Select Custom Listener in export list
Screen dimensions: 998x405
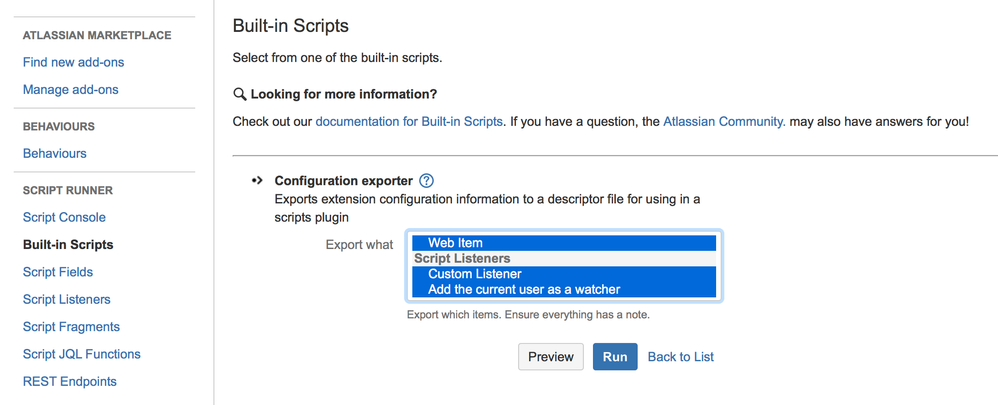(475, 274)
